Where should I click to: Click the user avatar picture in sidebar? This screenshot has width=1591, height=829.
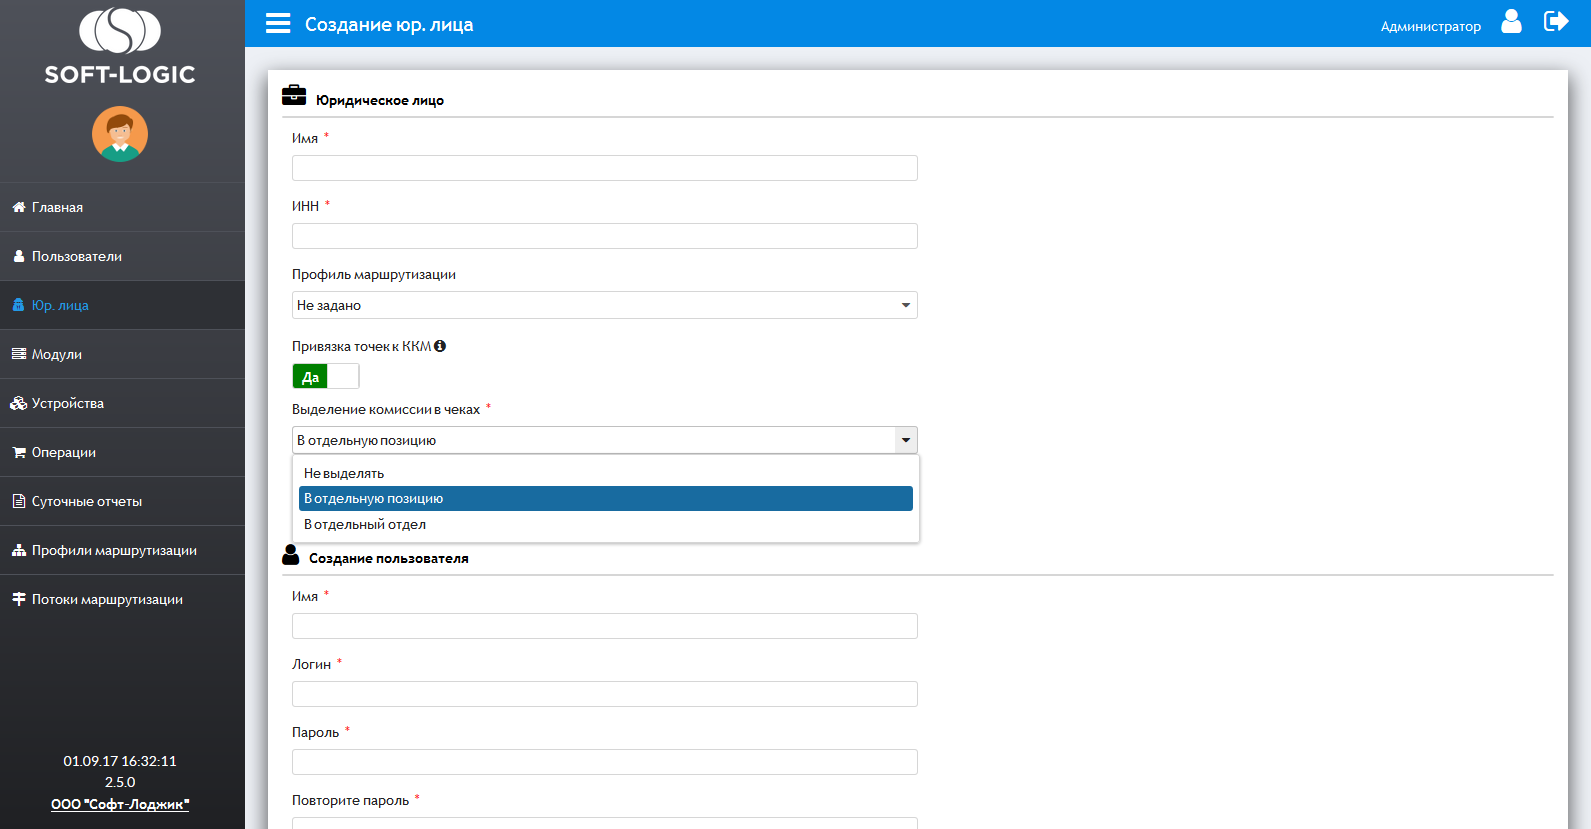[x=120, y=134]
